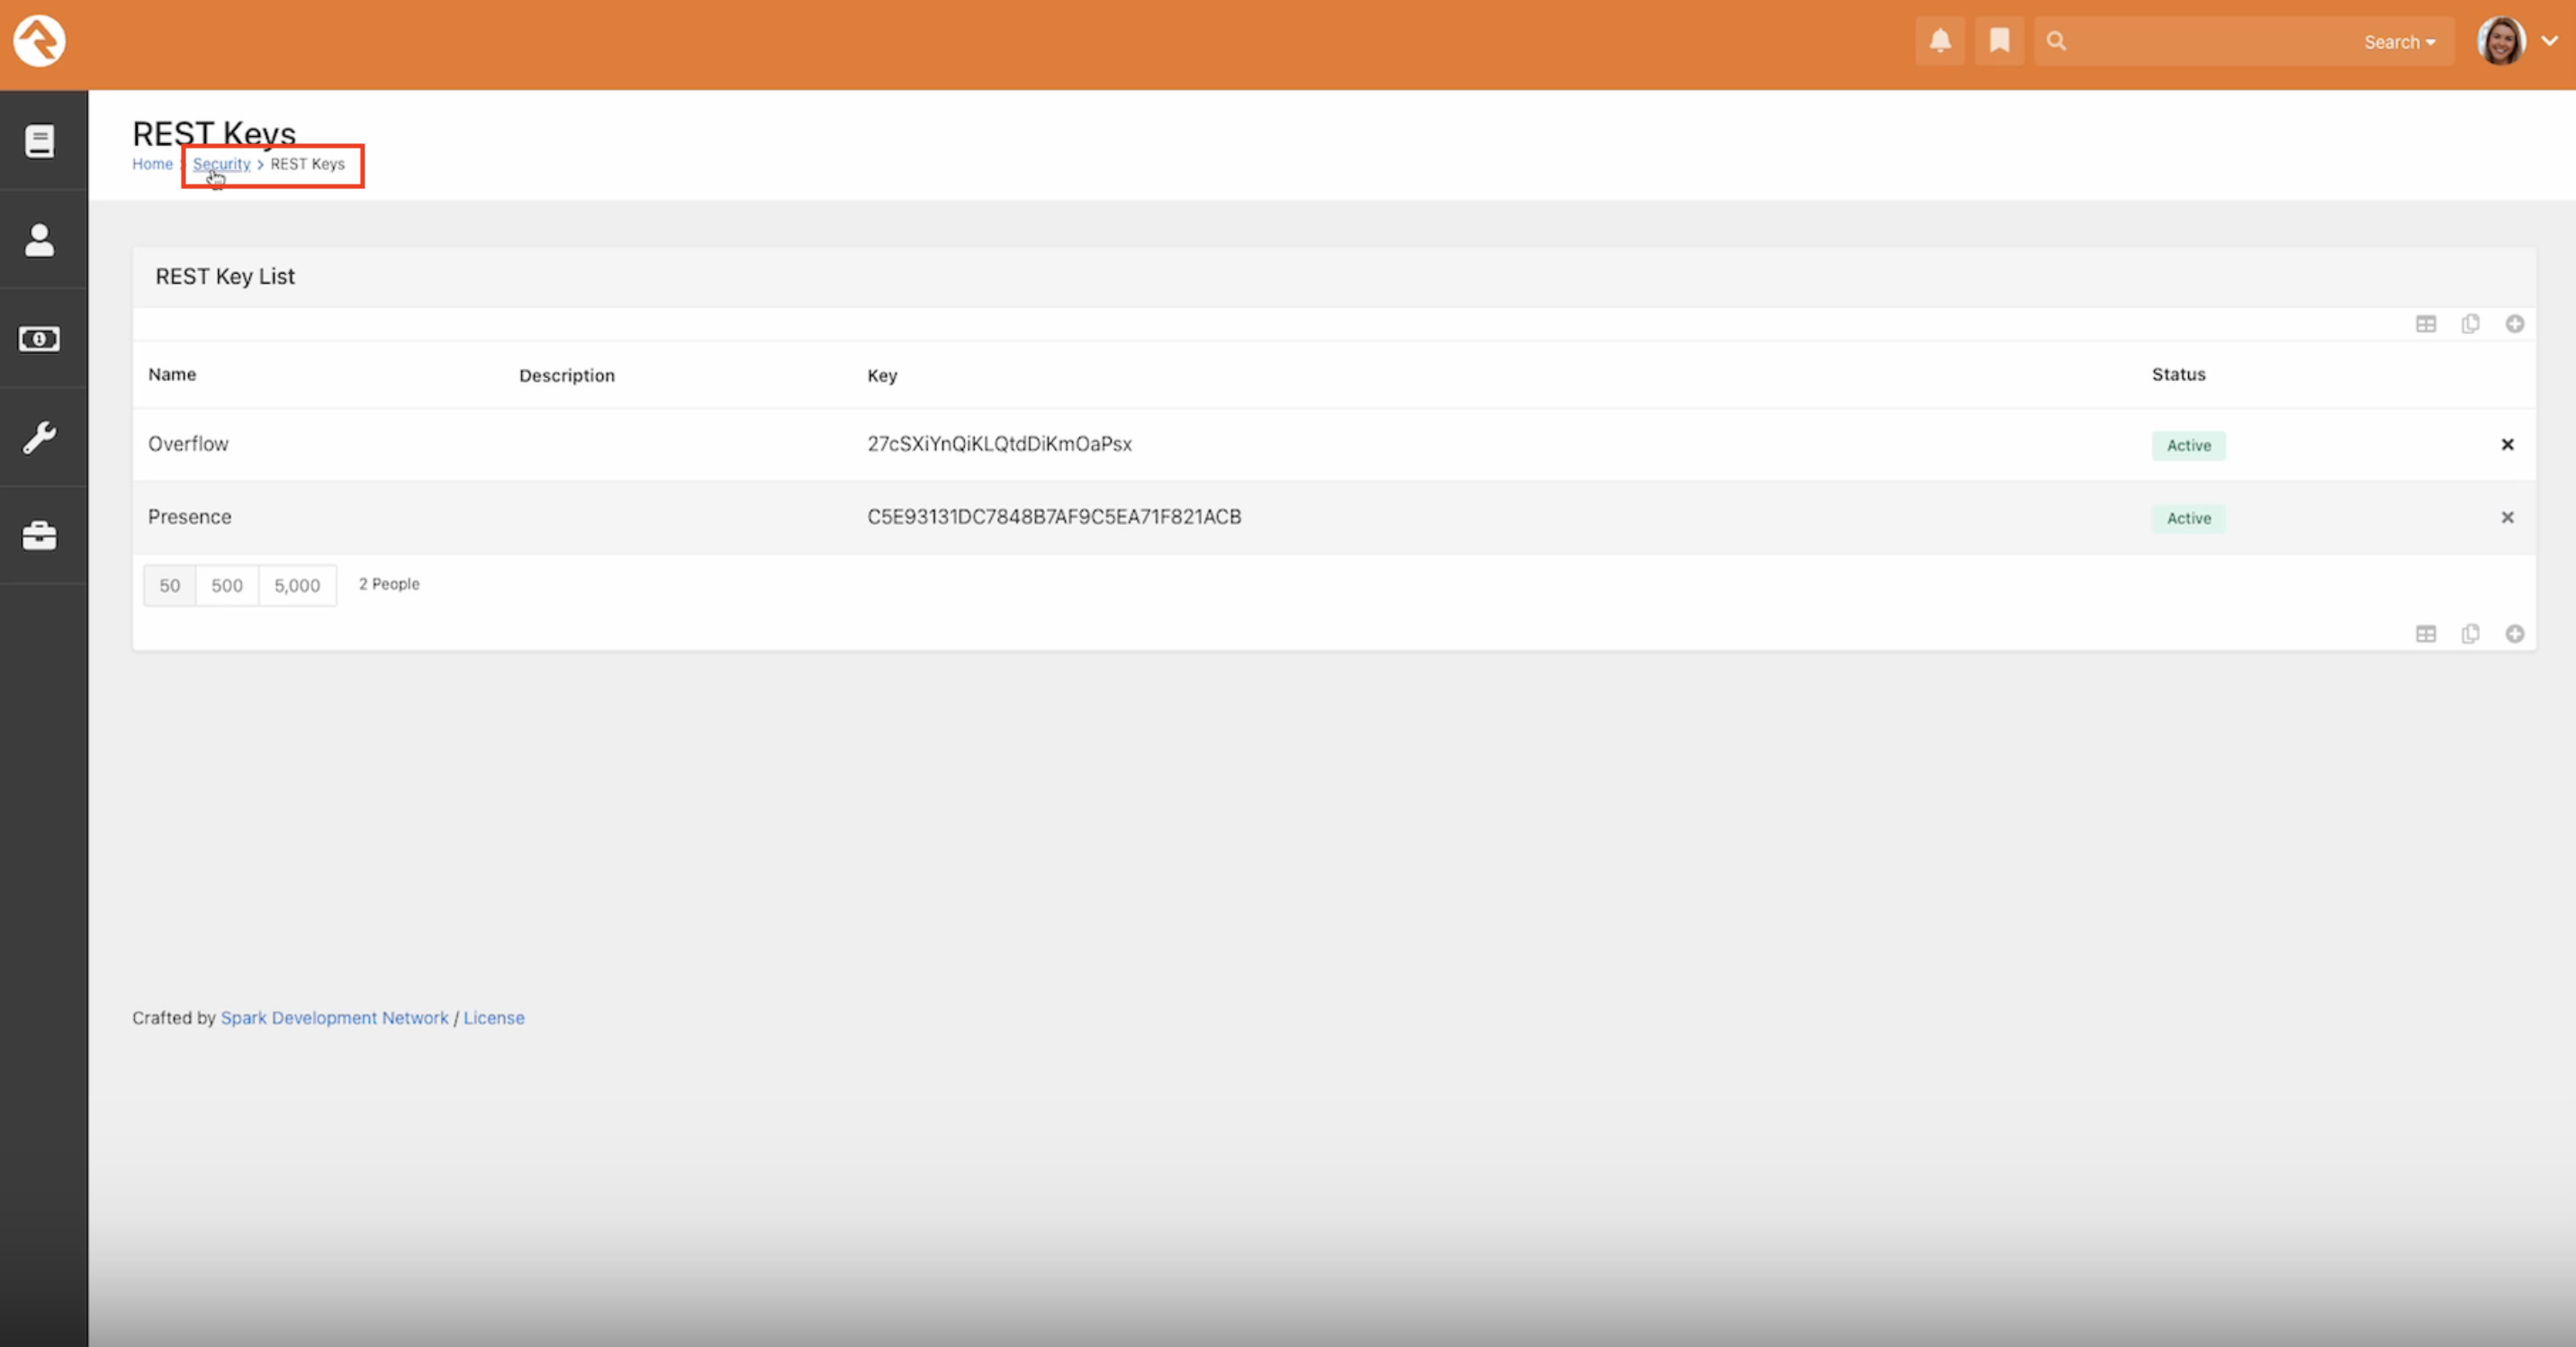Open the notifications bell icon
The image size is (2576, 1347).
1940,41
